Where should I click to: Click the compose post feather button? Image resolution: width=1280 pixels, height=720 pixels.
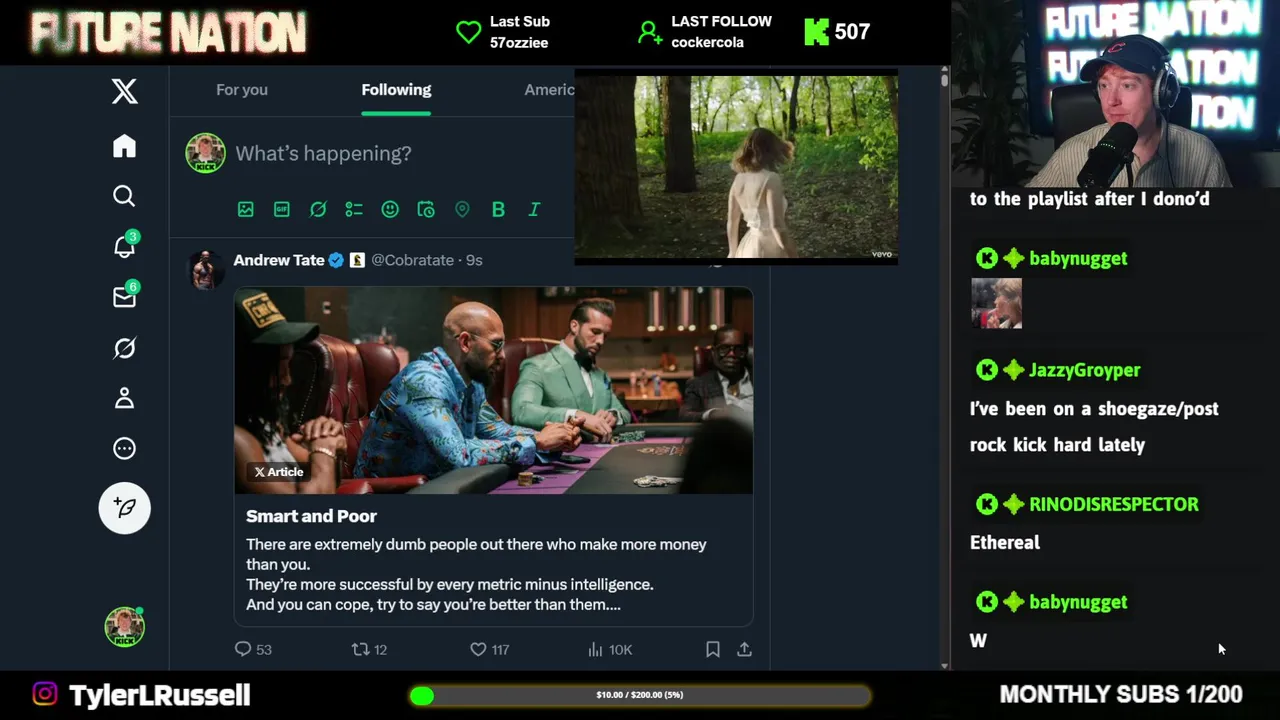[x=125, y=508]
